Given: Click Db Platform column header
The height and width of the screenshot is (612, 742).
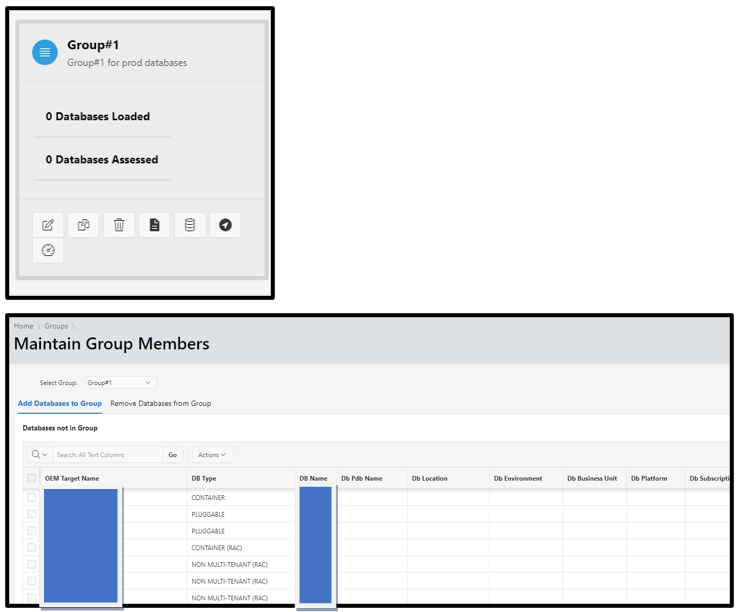Looking at the screenshot, I should coord(649,479).
